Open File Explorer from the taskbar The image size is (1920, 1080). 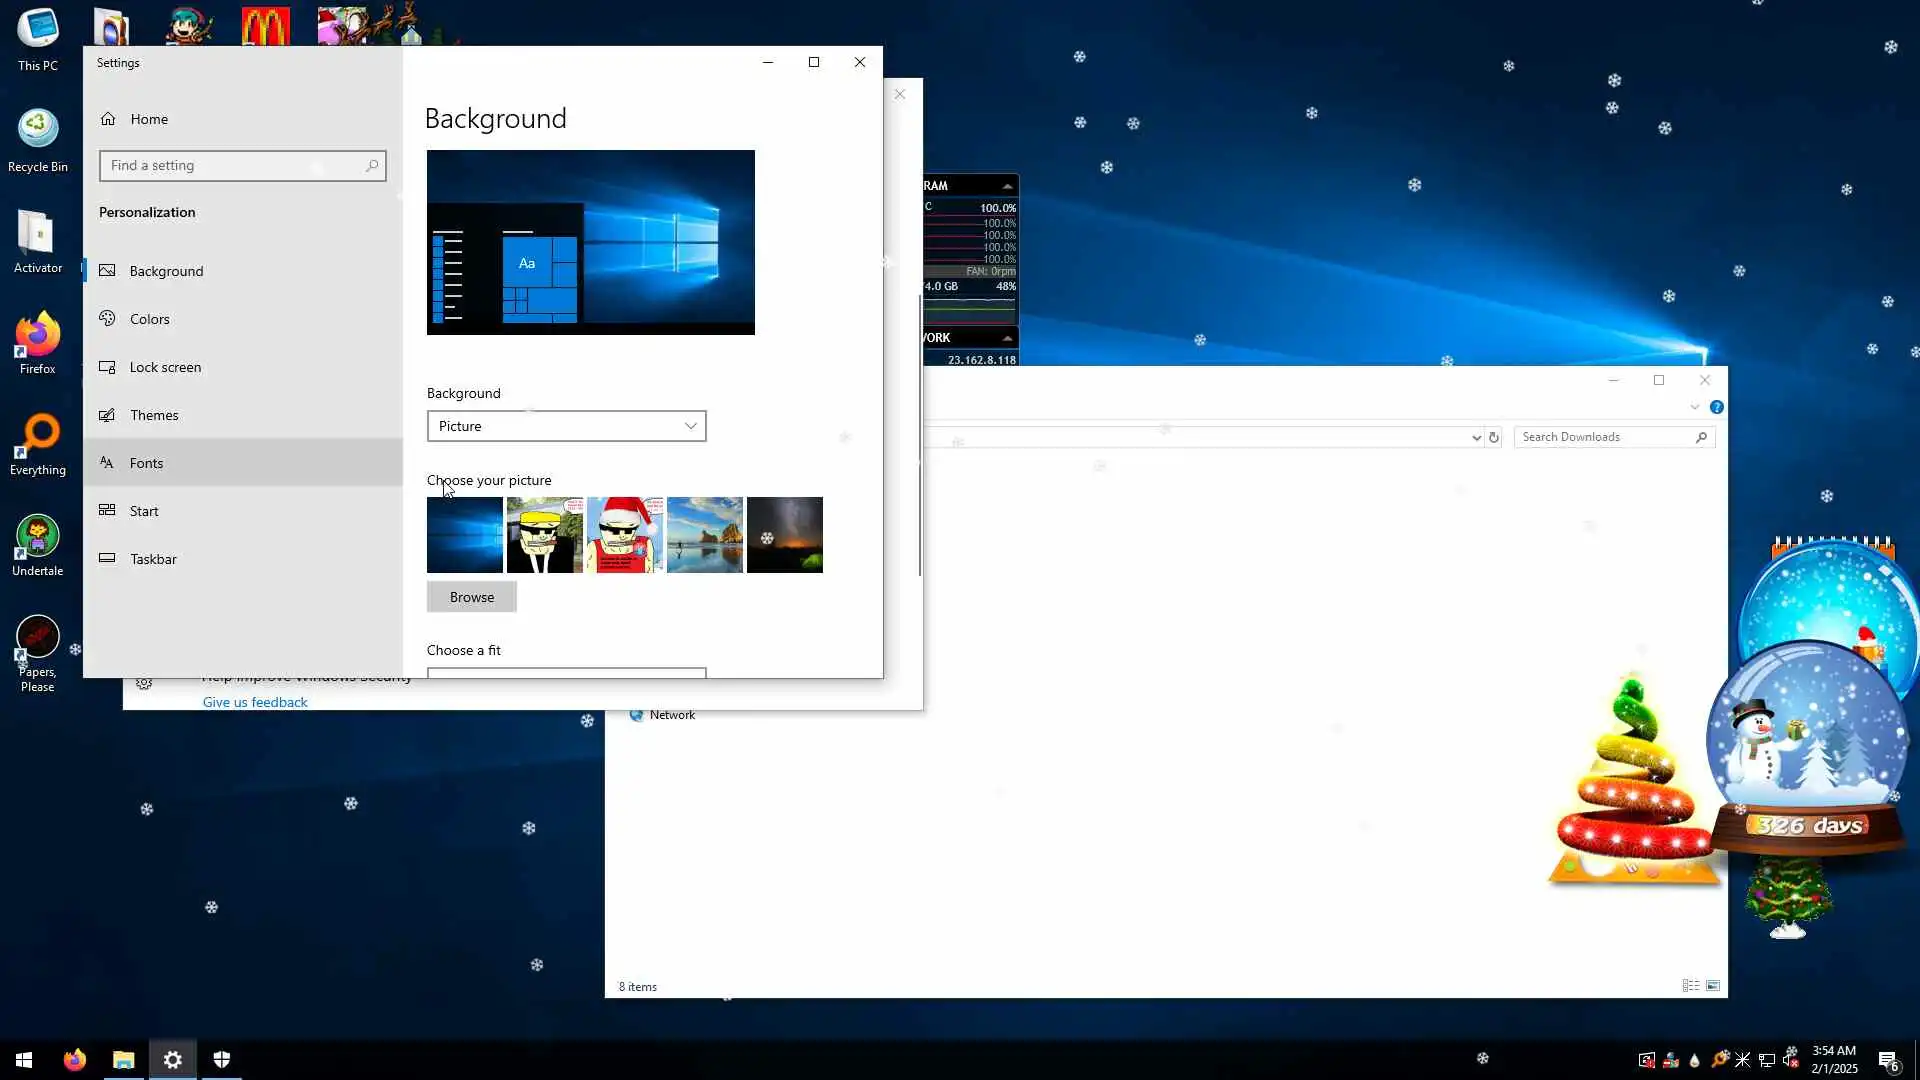(x=123, y=1060)
